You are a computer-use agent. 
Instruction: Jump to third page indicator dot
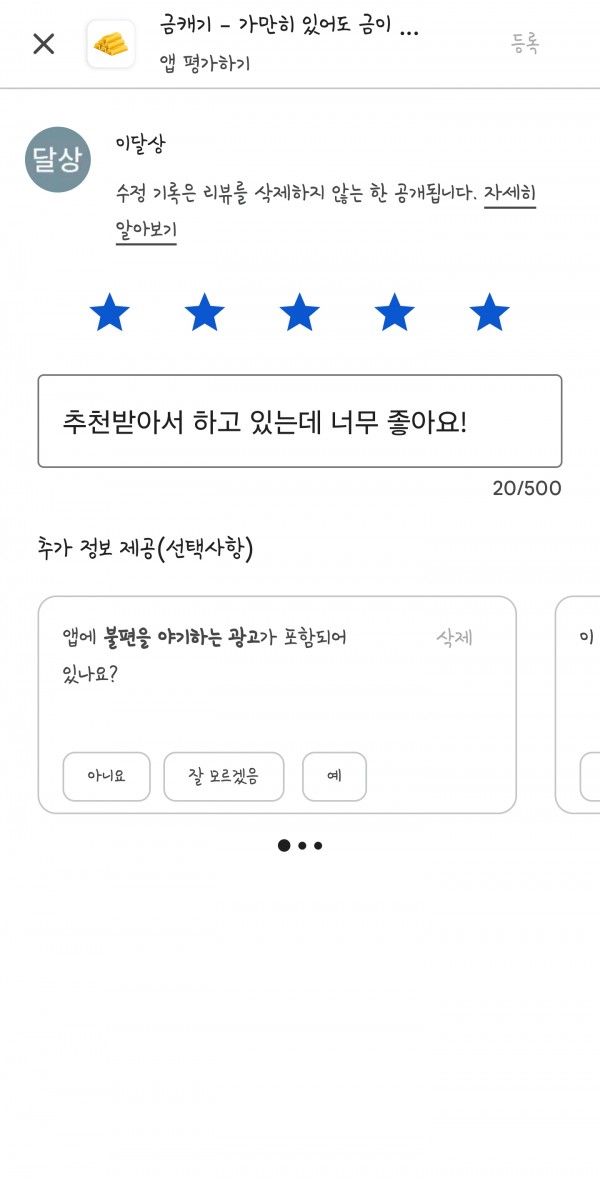coord(318,846)
